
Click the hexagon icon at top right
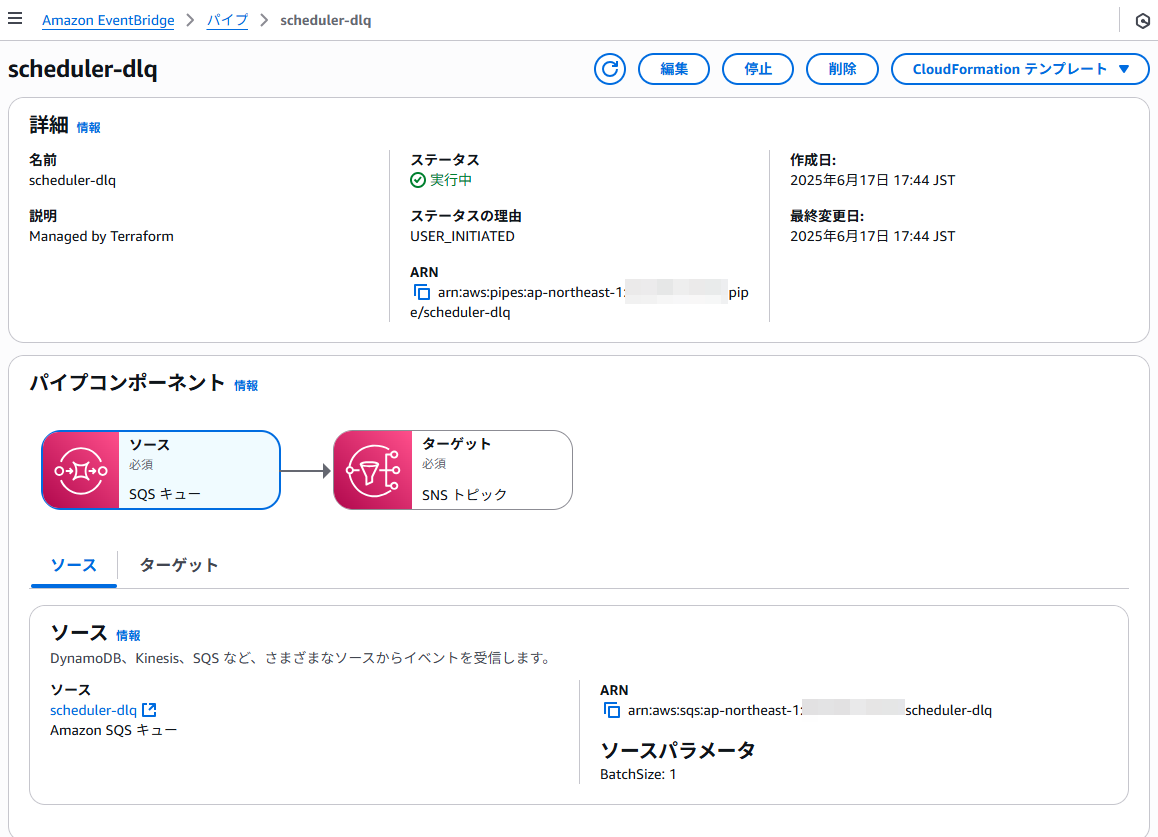click(1142, 21)
